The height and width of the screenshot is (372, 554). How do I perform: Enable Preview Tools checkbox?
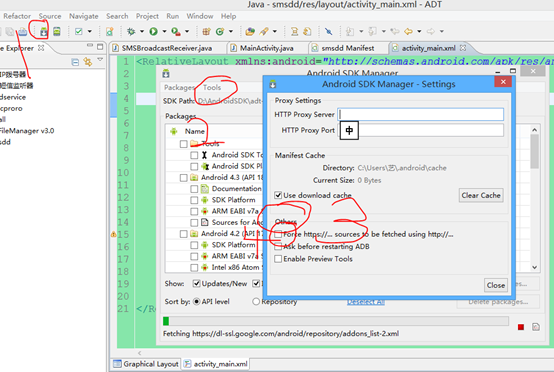click(278, 259)
